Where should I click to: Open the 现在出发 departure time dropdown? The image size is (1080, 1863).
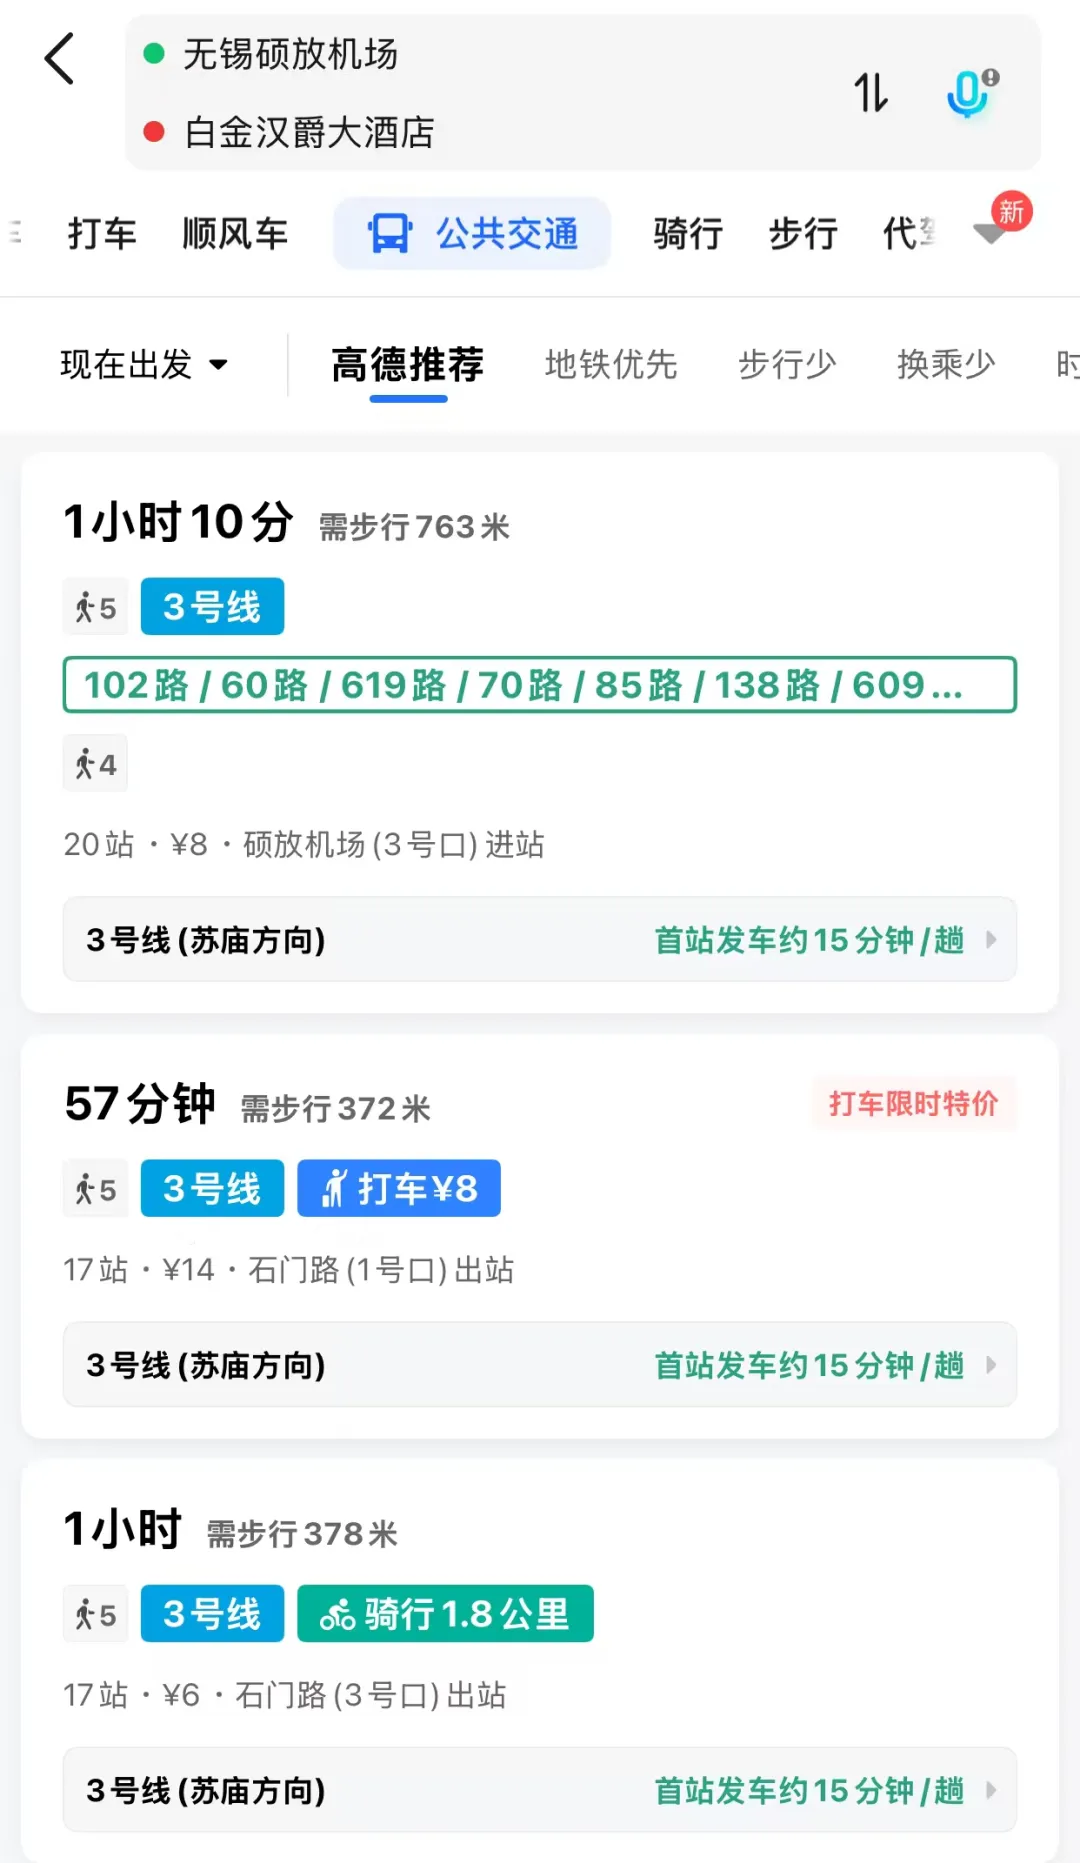tap(145, 364)
